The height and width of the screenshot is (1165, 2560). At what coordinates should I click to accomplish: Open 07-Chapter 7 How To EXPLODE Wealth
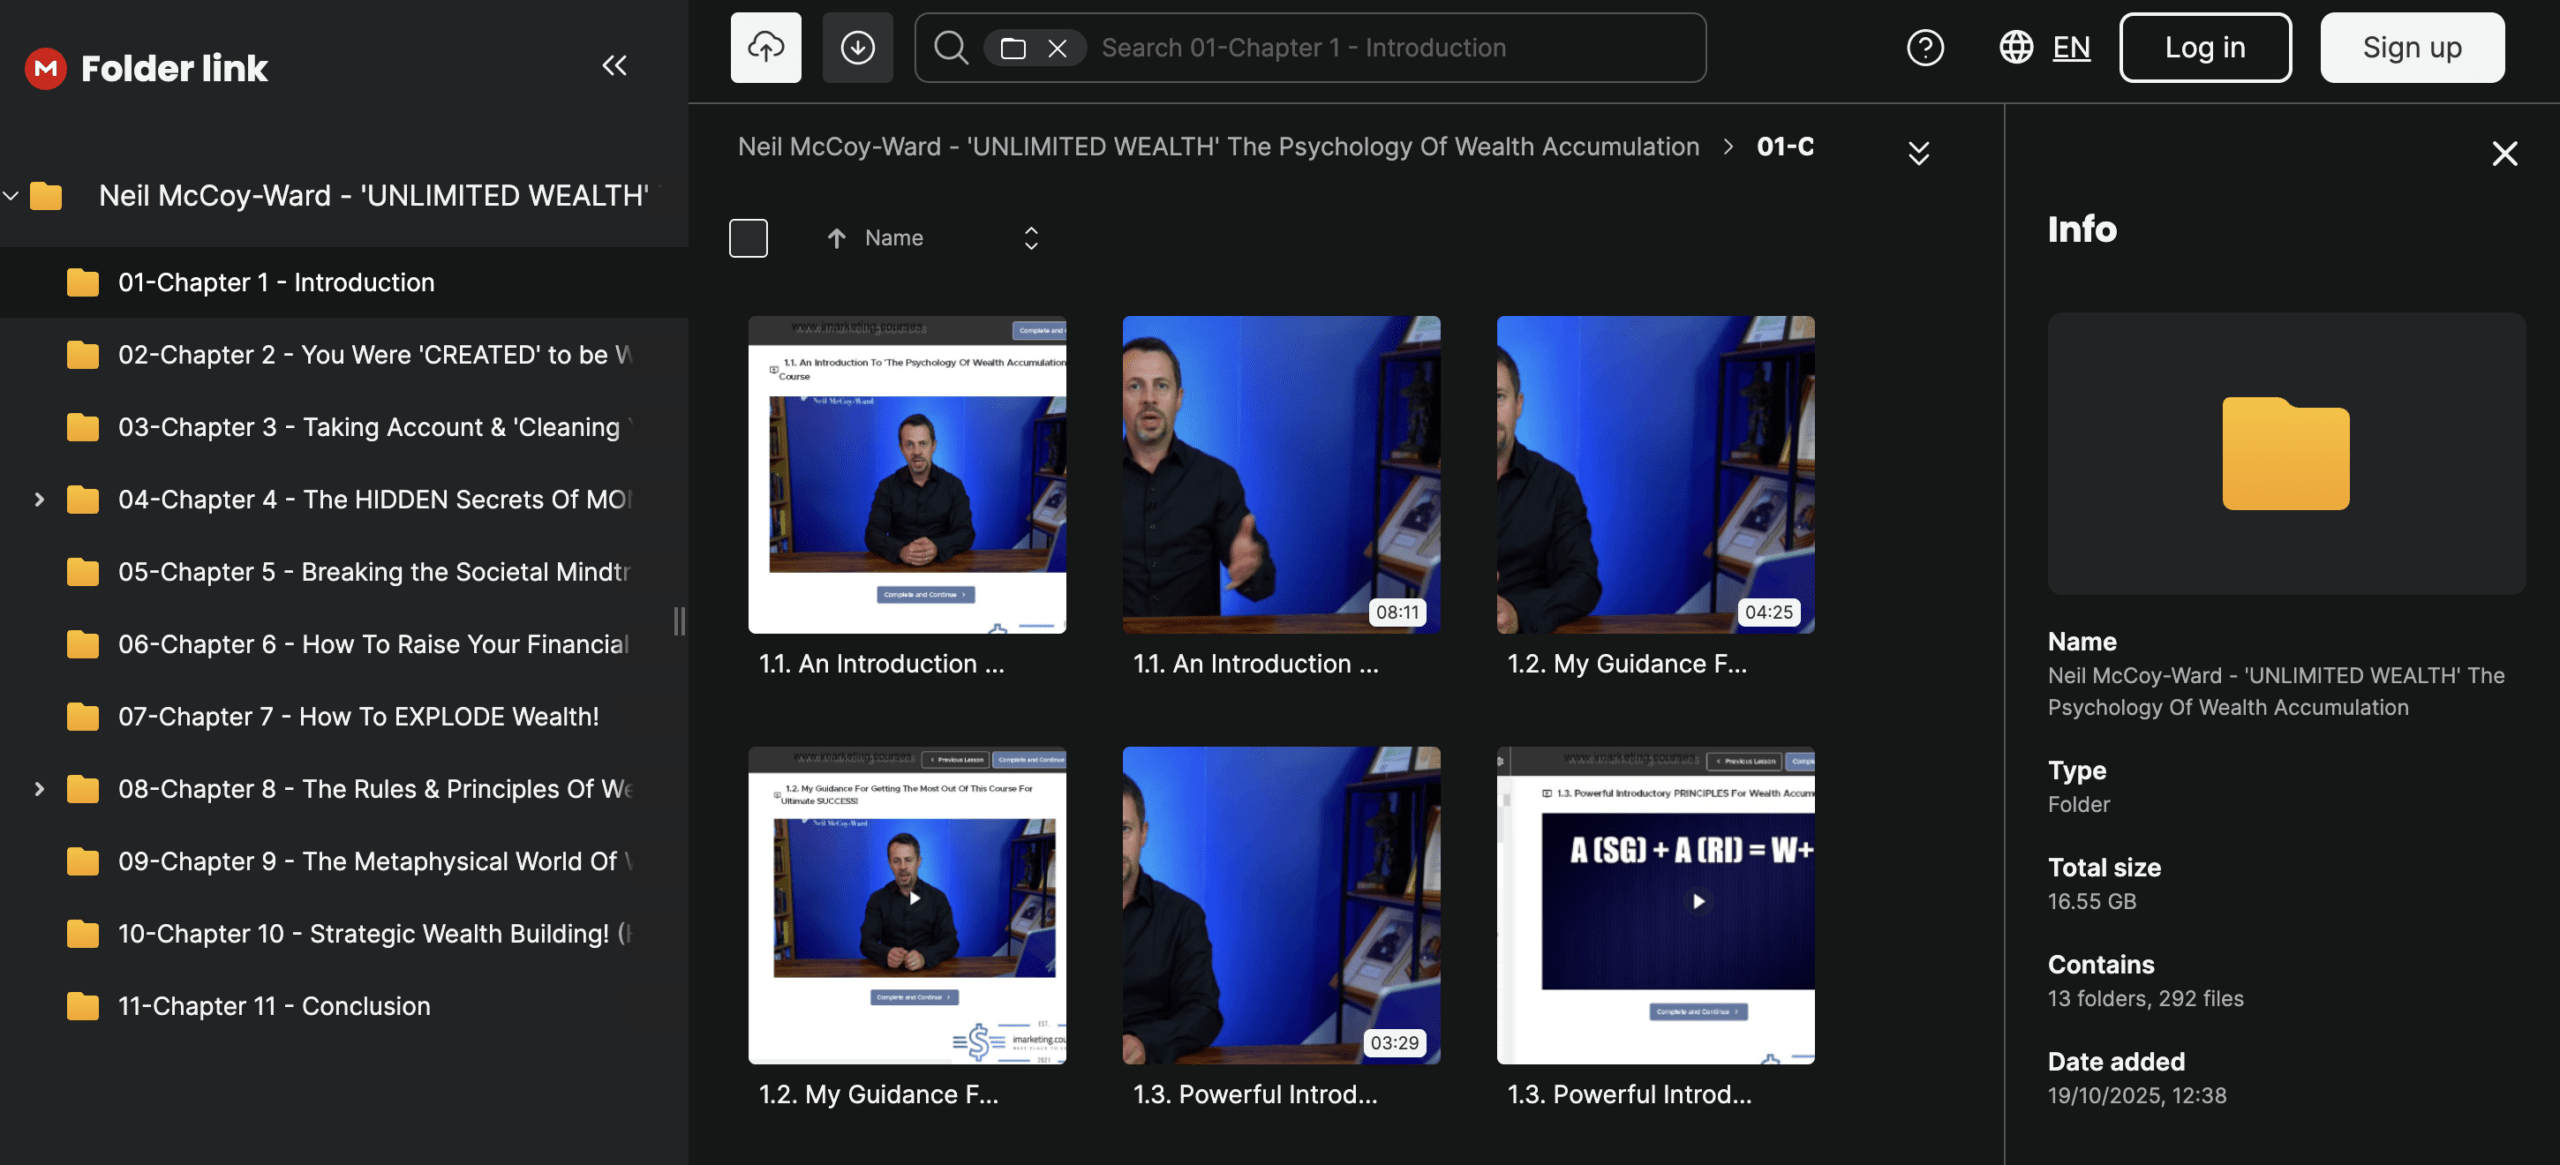358,717
